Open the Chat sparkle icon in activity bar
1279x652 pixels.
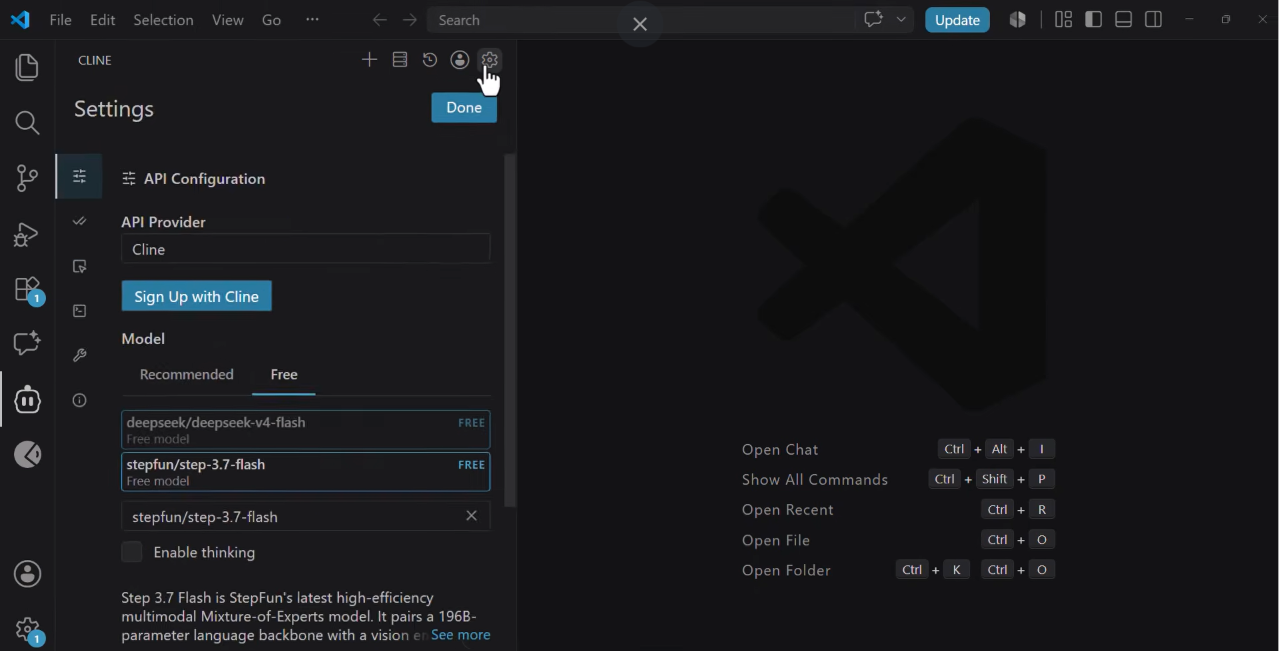tap(27, 343)
